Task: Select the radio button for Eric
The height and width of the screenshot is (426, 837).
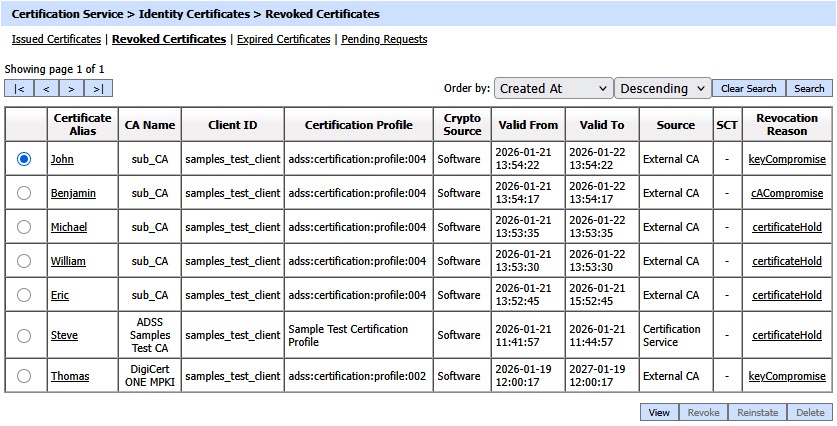Action: click(x=24, y=295)
